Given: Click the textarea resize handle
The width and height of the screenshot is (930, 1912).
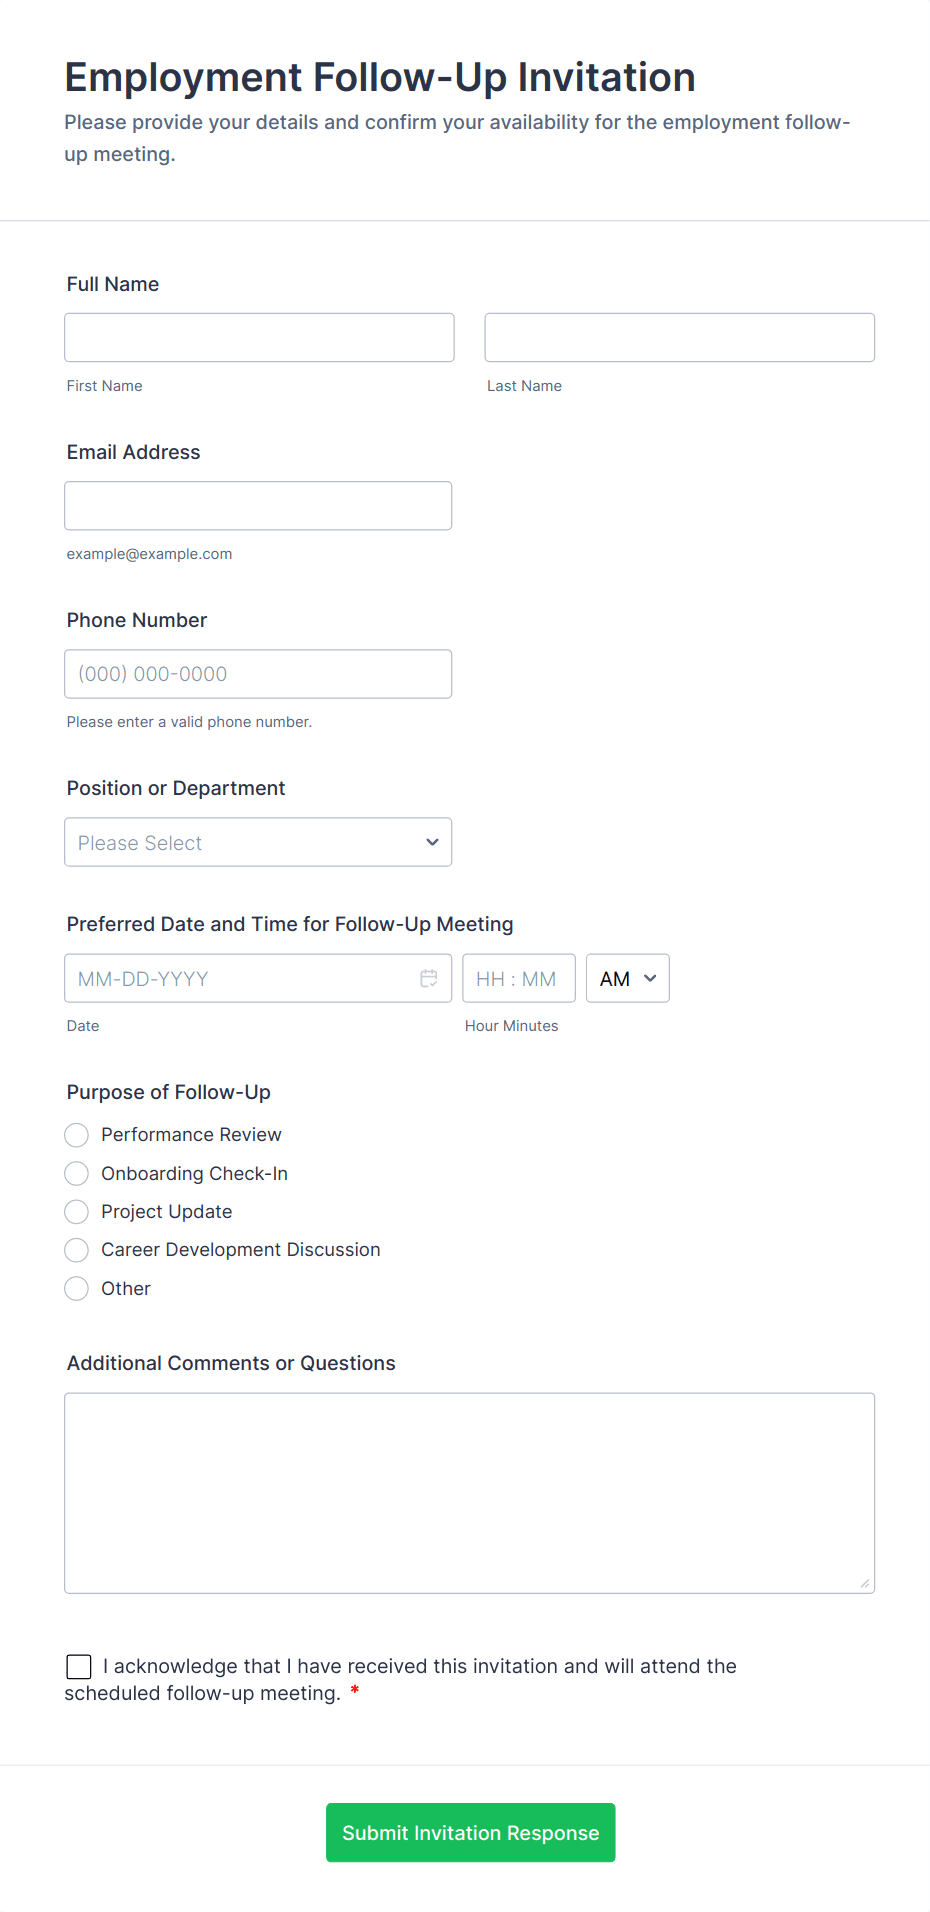Looking at the screenshot, I should tap(865, 1583).
